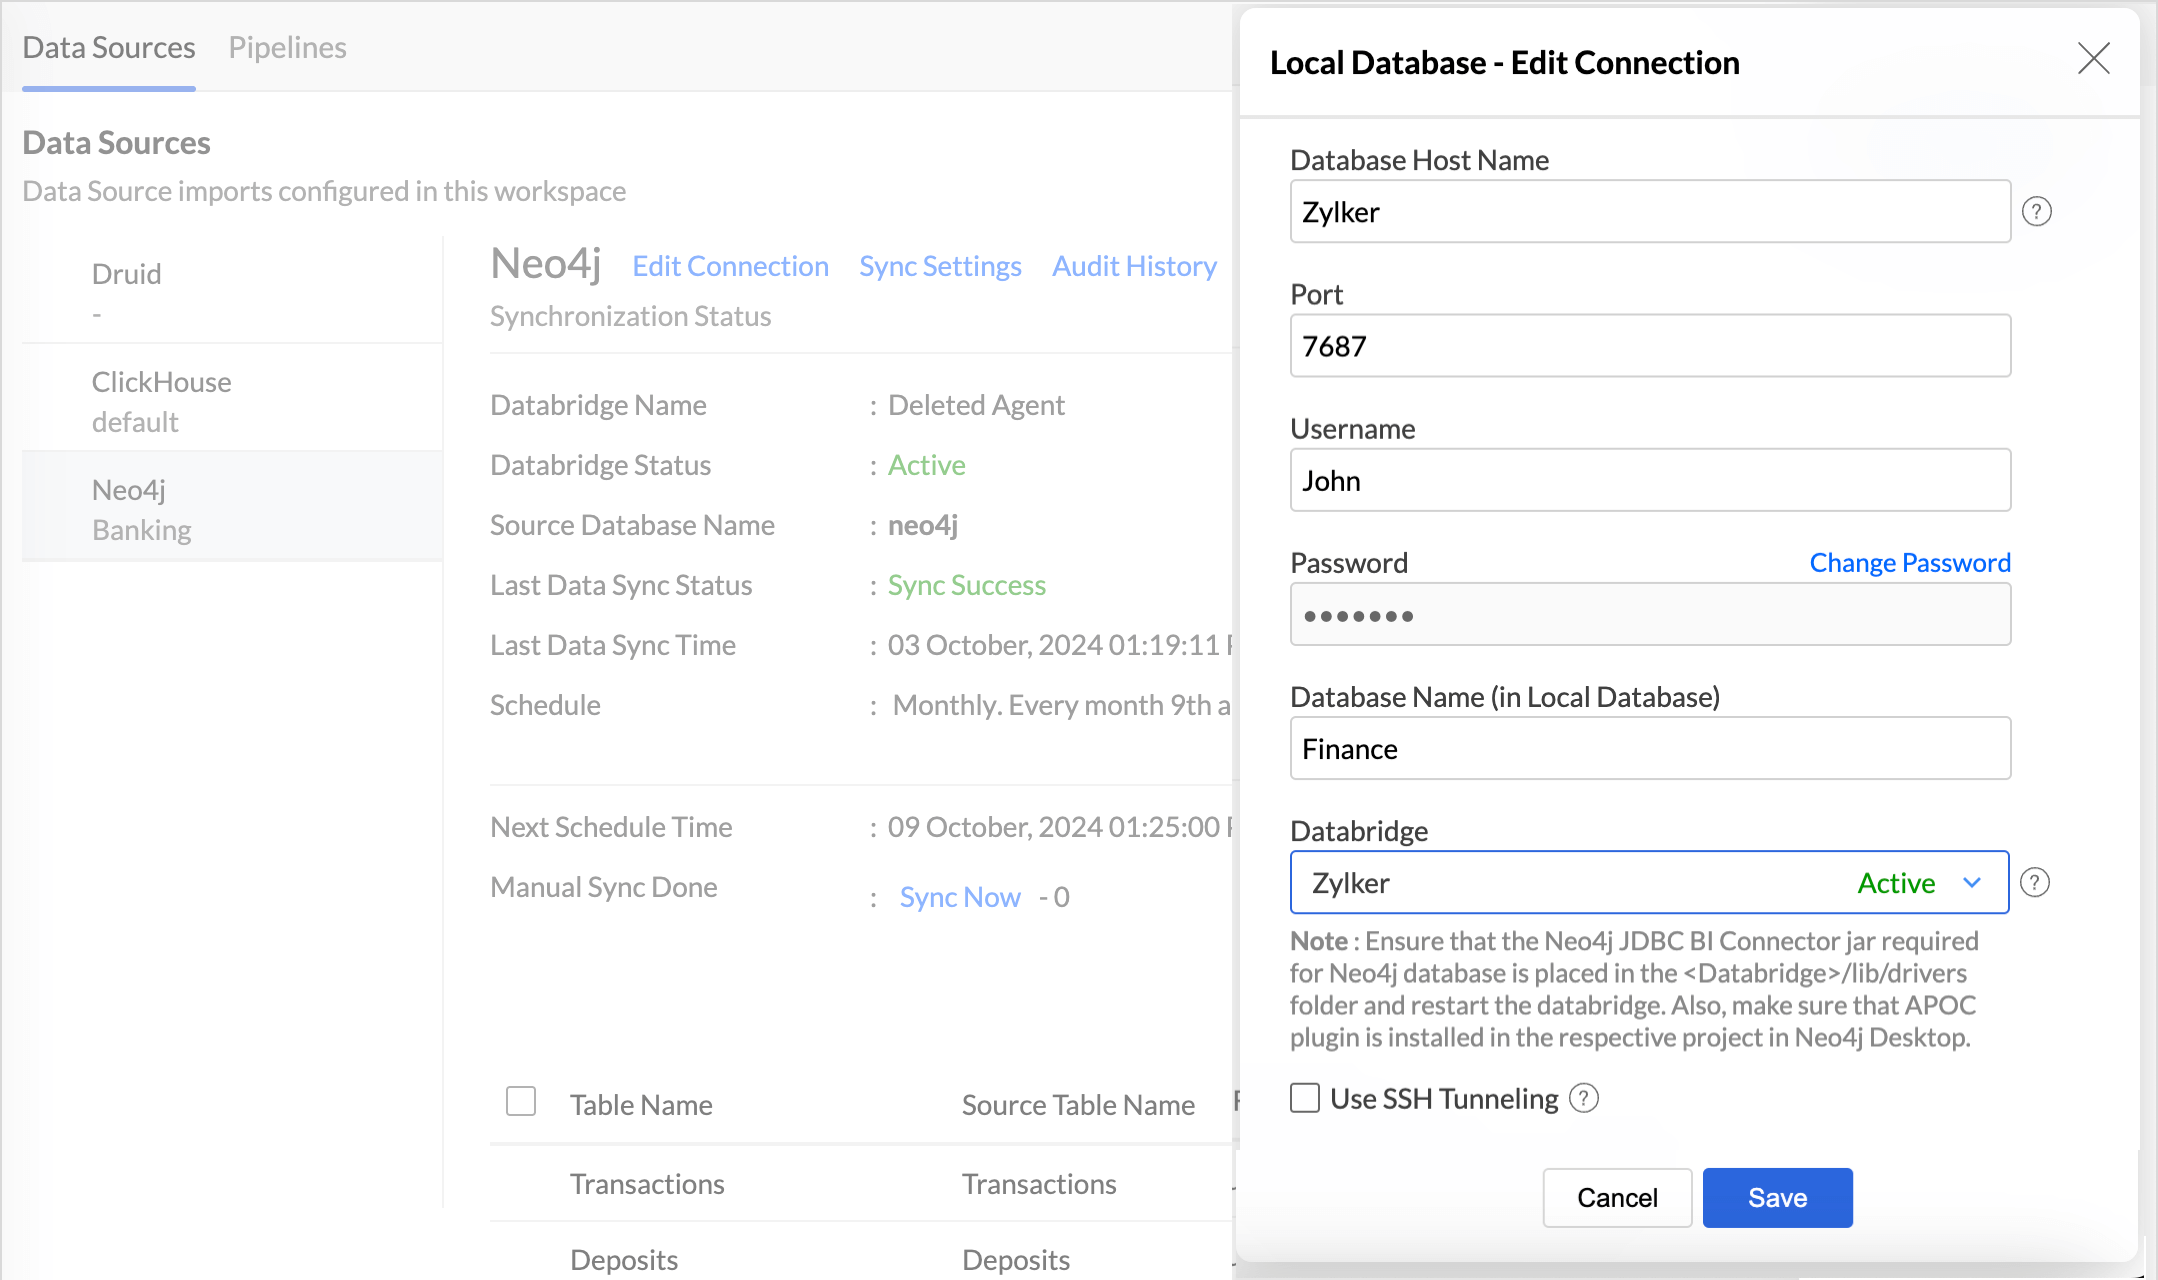The height and width of the screenshot is (1280, 2158).
Task: Open Sync Settings link
Action: pyautogui.click(x=940, y=266)
